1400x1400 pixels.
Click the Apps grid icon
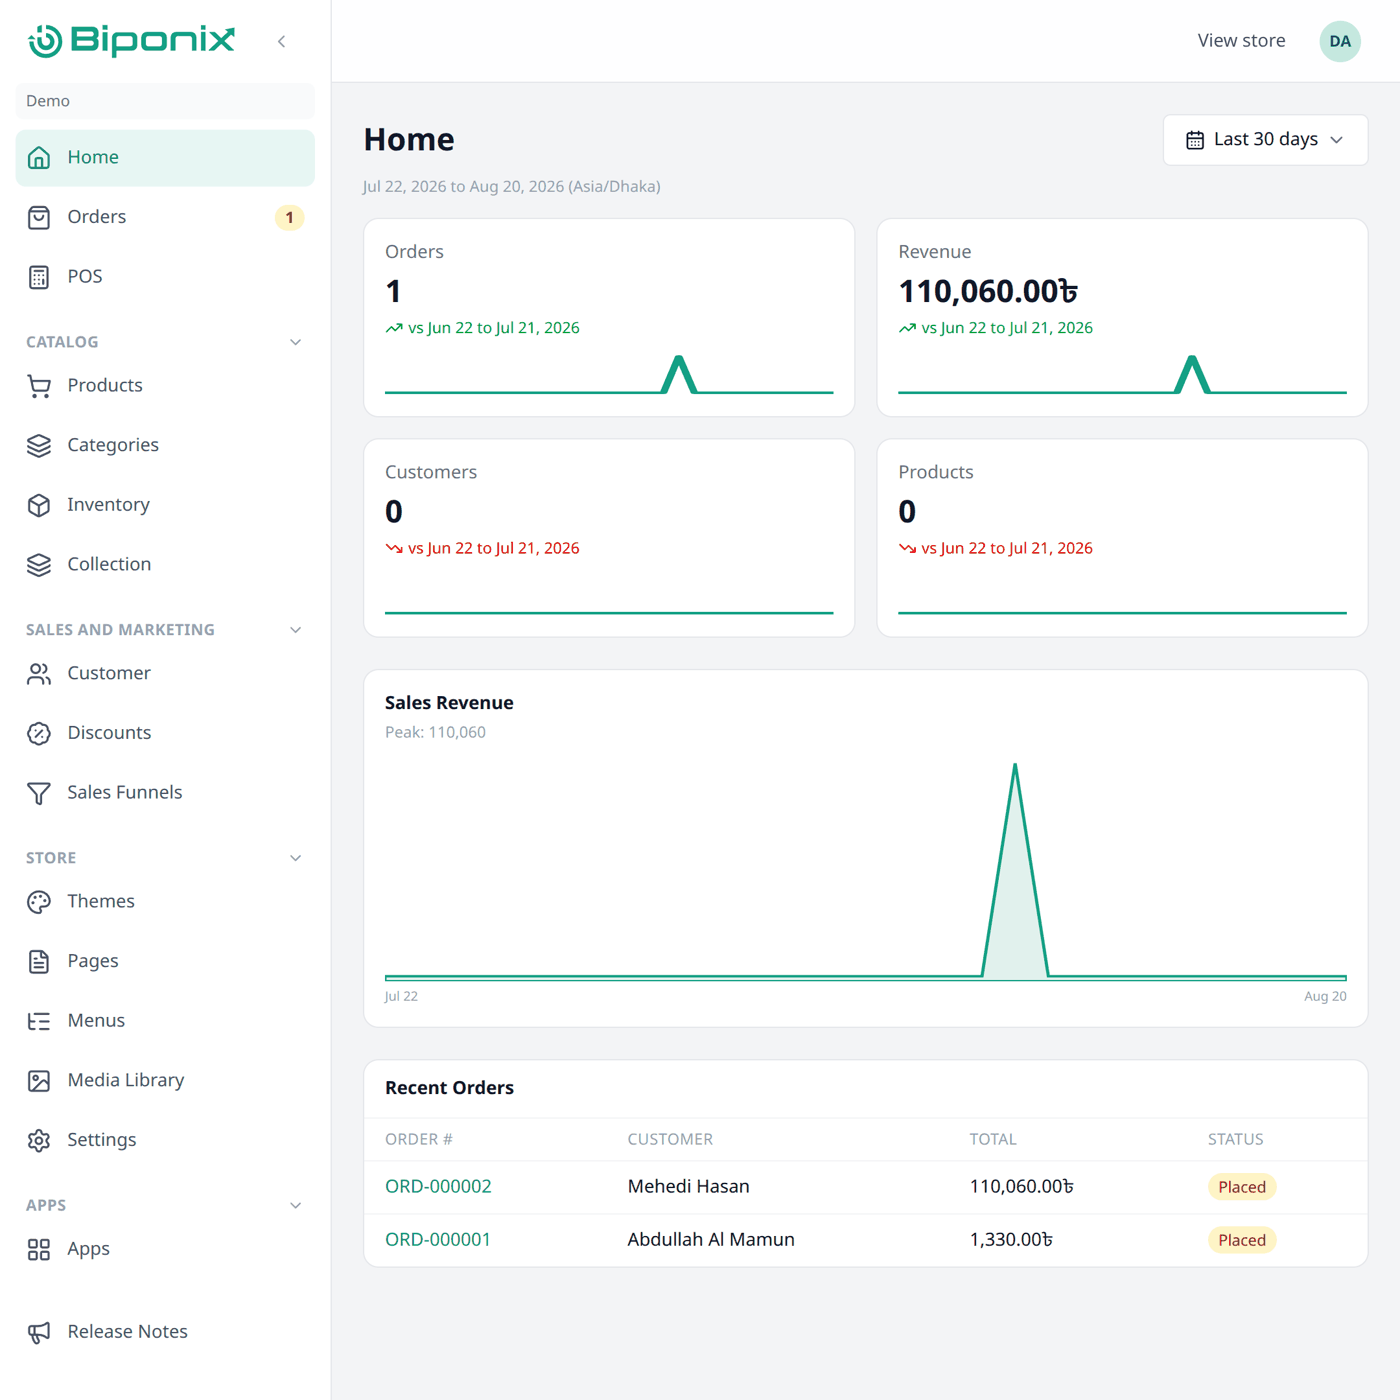pyautogui.click(x=39, y=1249)
